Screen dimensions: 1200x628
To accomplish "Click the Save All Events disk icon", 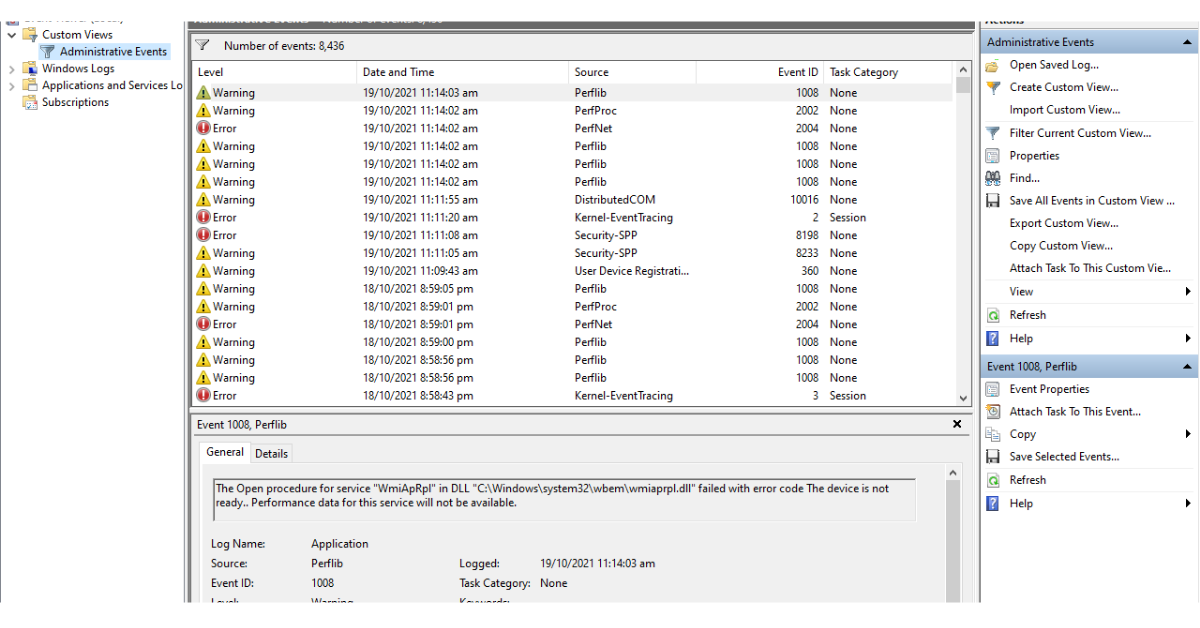I will point(992,201).
